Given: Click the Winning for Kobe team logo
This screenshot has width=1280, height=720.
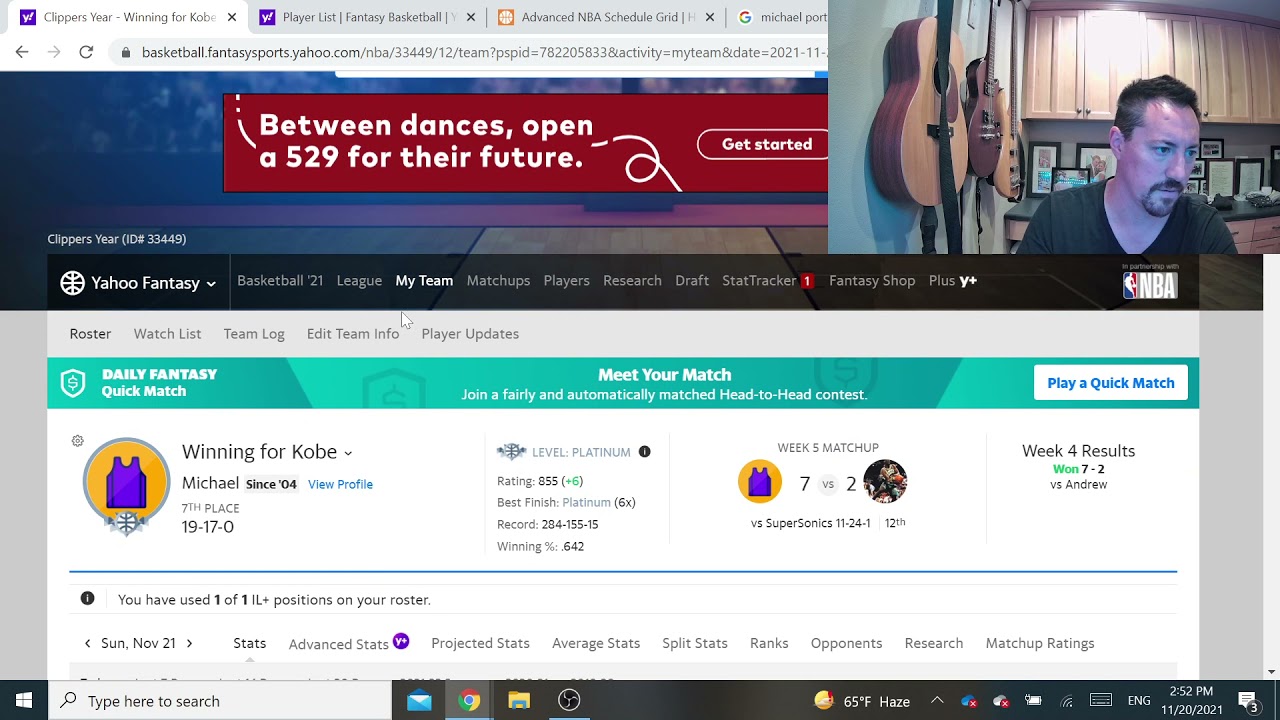Looking at the screenshot, I should click(126, 486).
